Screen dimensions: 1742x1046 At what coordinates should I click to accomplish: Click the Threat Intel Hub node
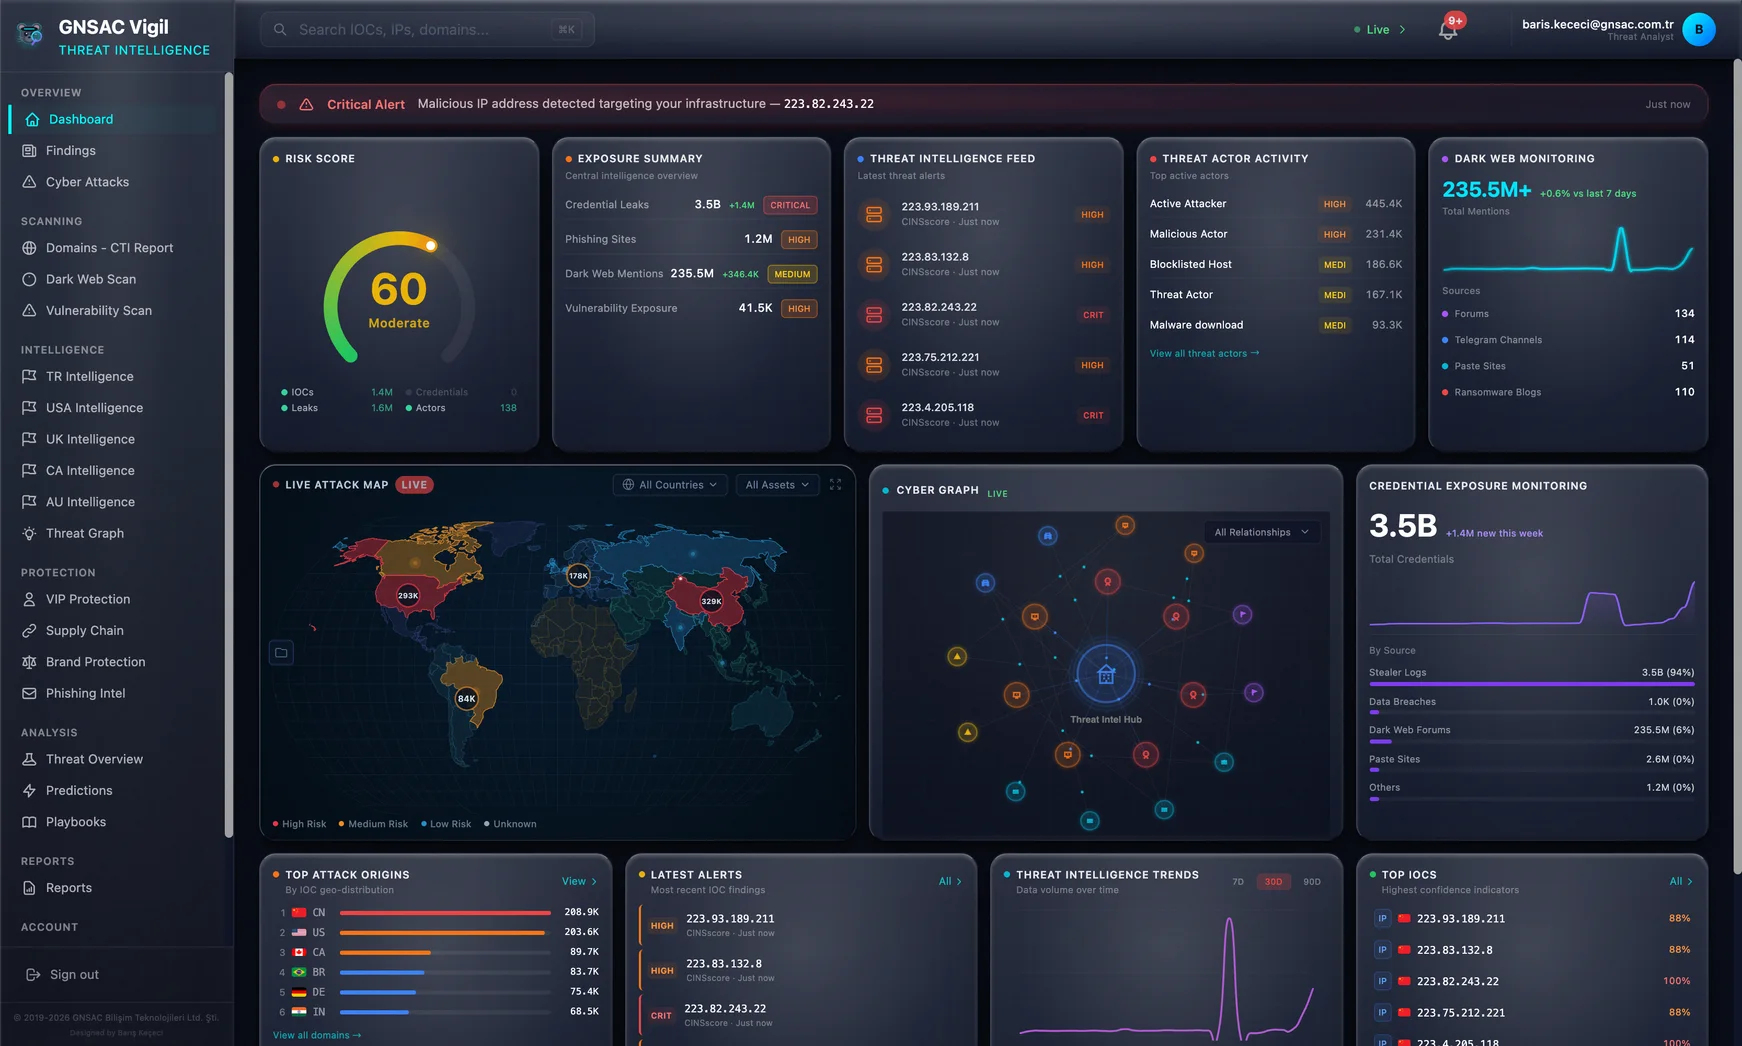1106,674
